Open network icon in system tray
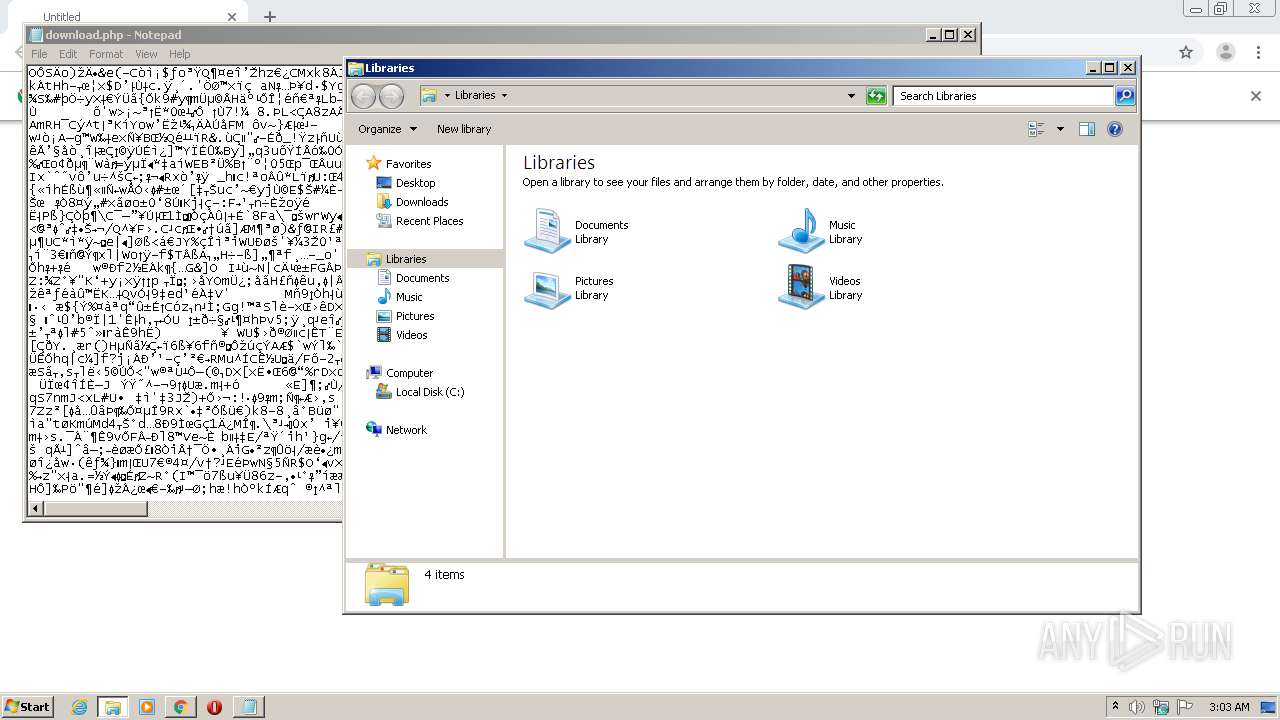This screenshot has height=720, width=1280. 1162,707
